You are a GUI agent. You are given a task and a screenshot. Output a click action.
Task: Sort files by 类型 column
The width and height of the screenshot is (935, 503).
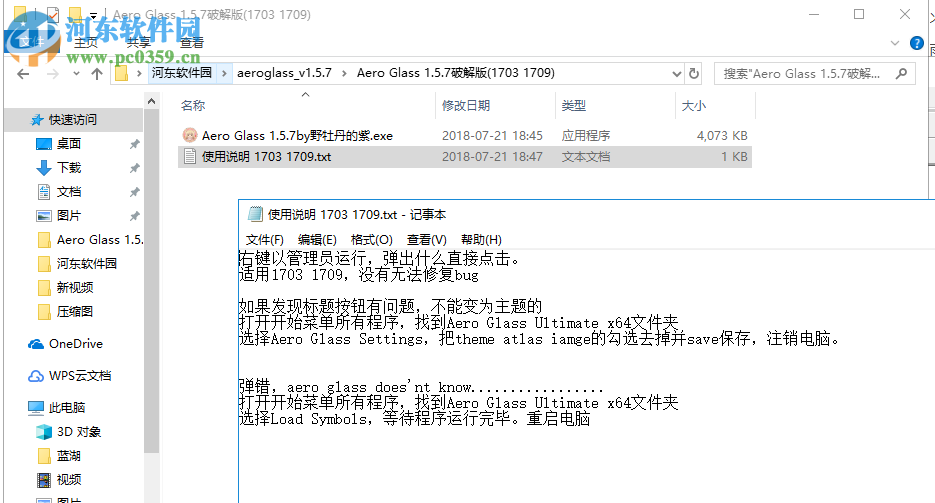tap(574, 106)
